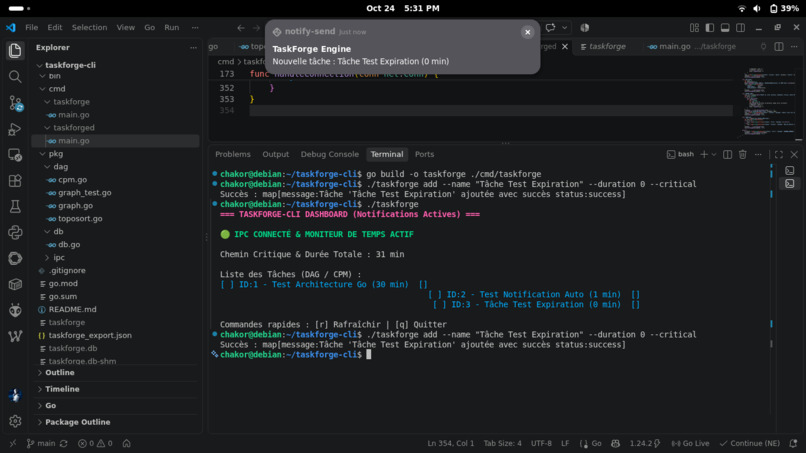Open toposort.go file
The height and width of the screenshot is (453, 806).
click(80, 219)
